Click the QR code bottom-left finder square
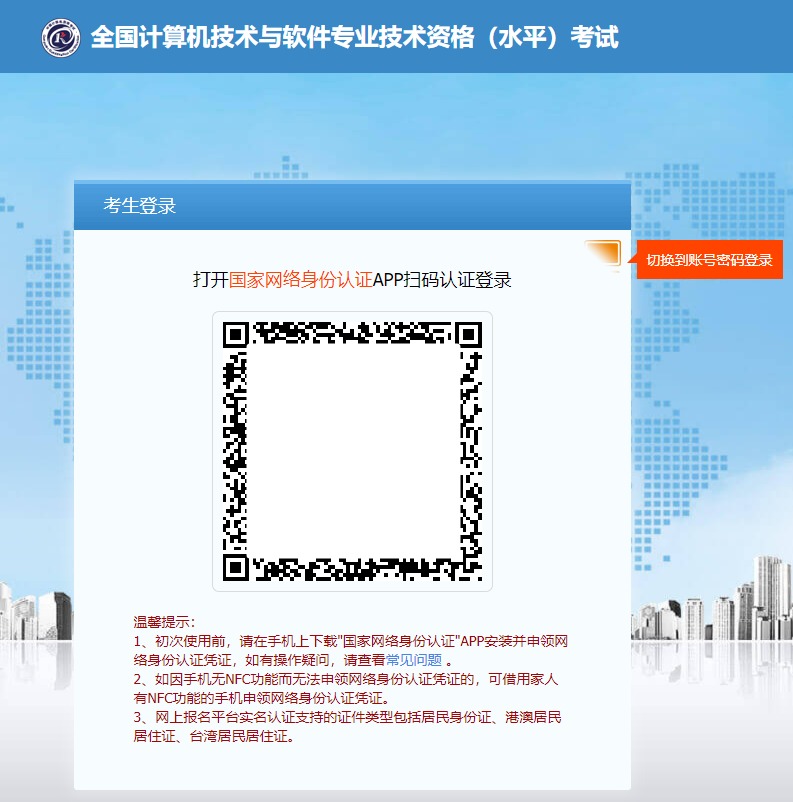 (x=235, y=567)
